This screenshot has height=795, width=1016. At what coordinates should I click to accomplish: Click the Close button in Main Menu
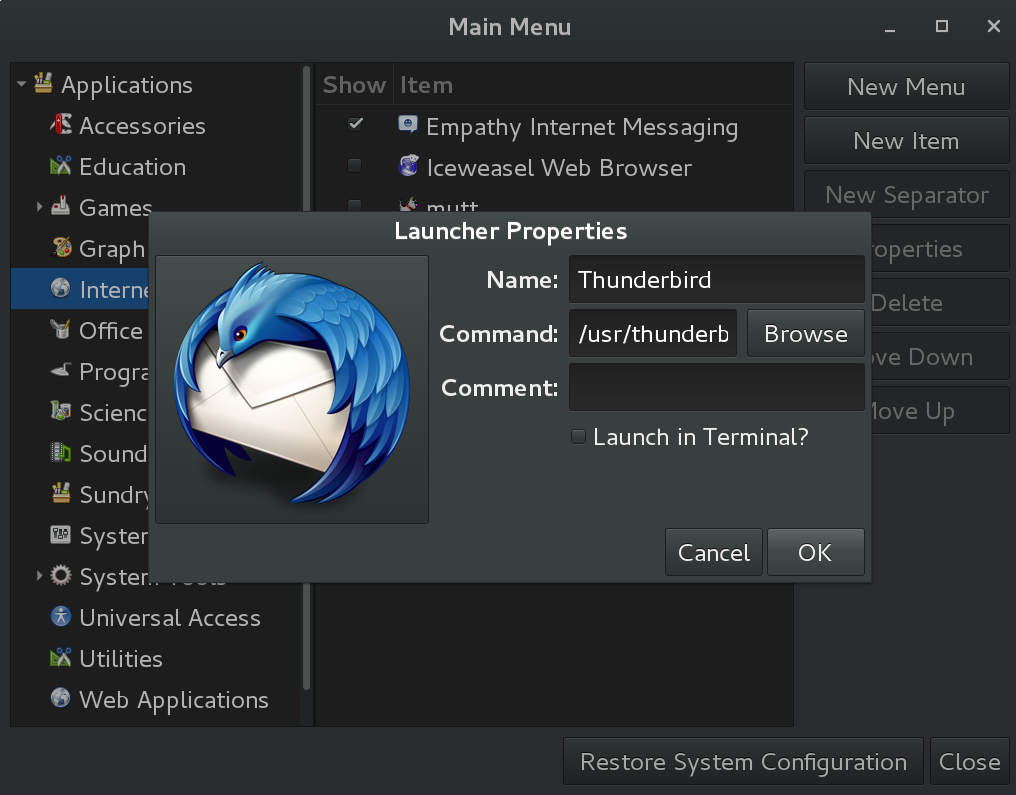969,761
